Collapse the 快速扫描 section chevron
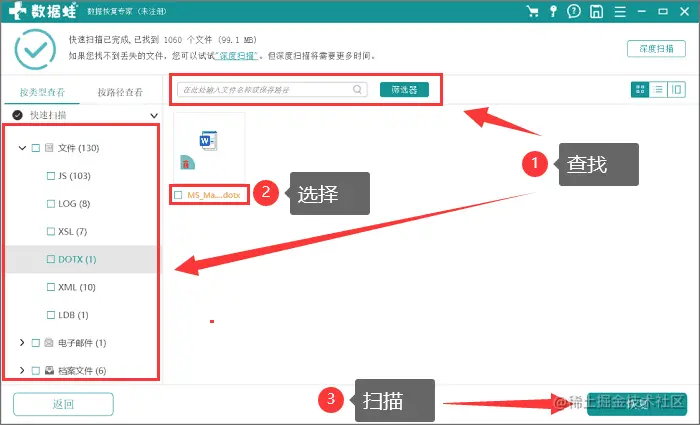This screenshot has width=700, height=425. (154, 116)
